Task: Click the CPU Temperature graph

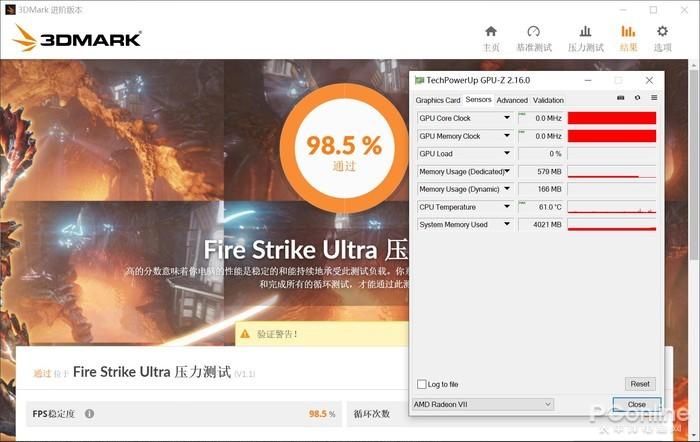Action: point(612,207)
